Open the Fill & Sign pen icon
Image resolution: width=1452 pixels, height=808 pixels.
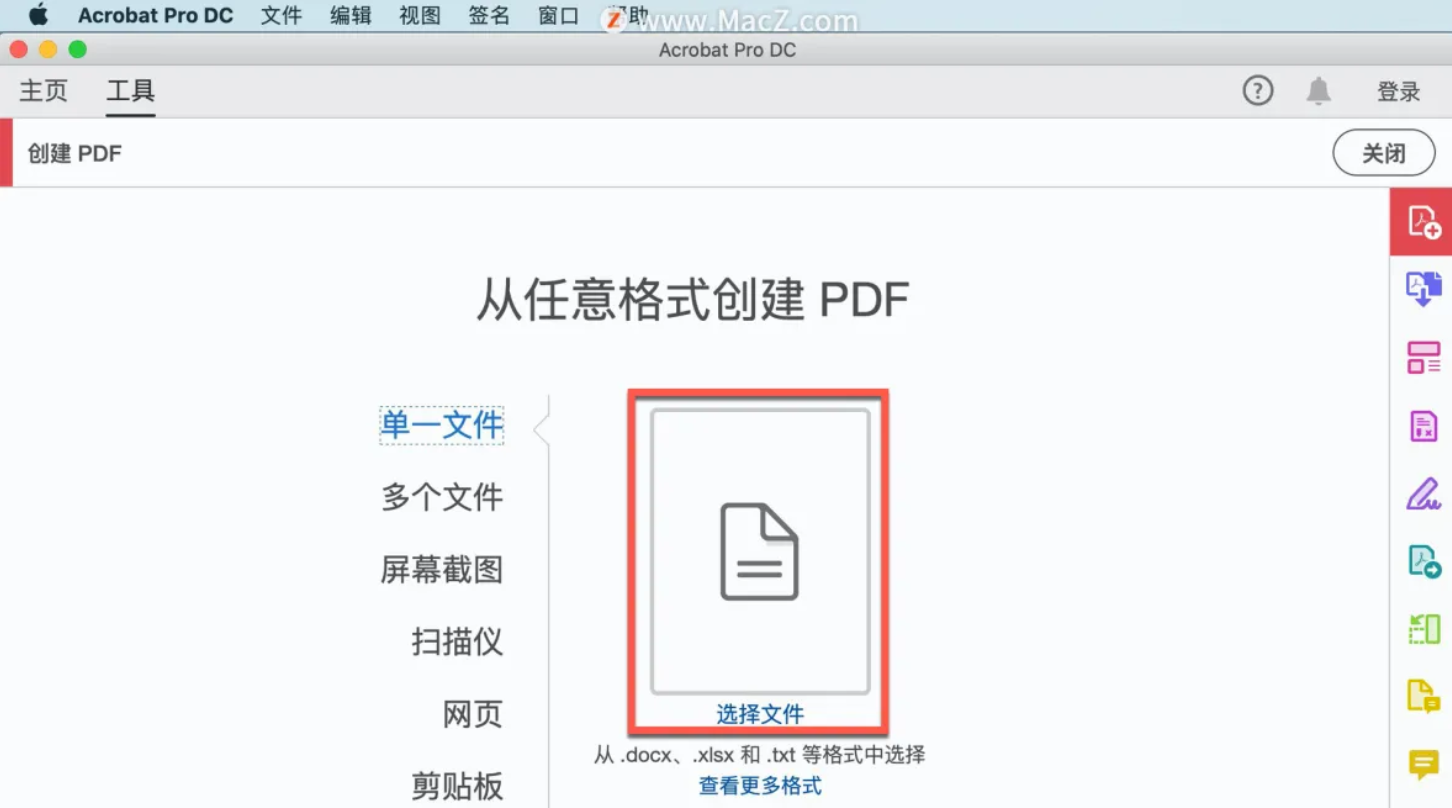1423,494
